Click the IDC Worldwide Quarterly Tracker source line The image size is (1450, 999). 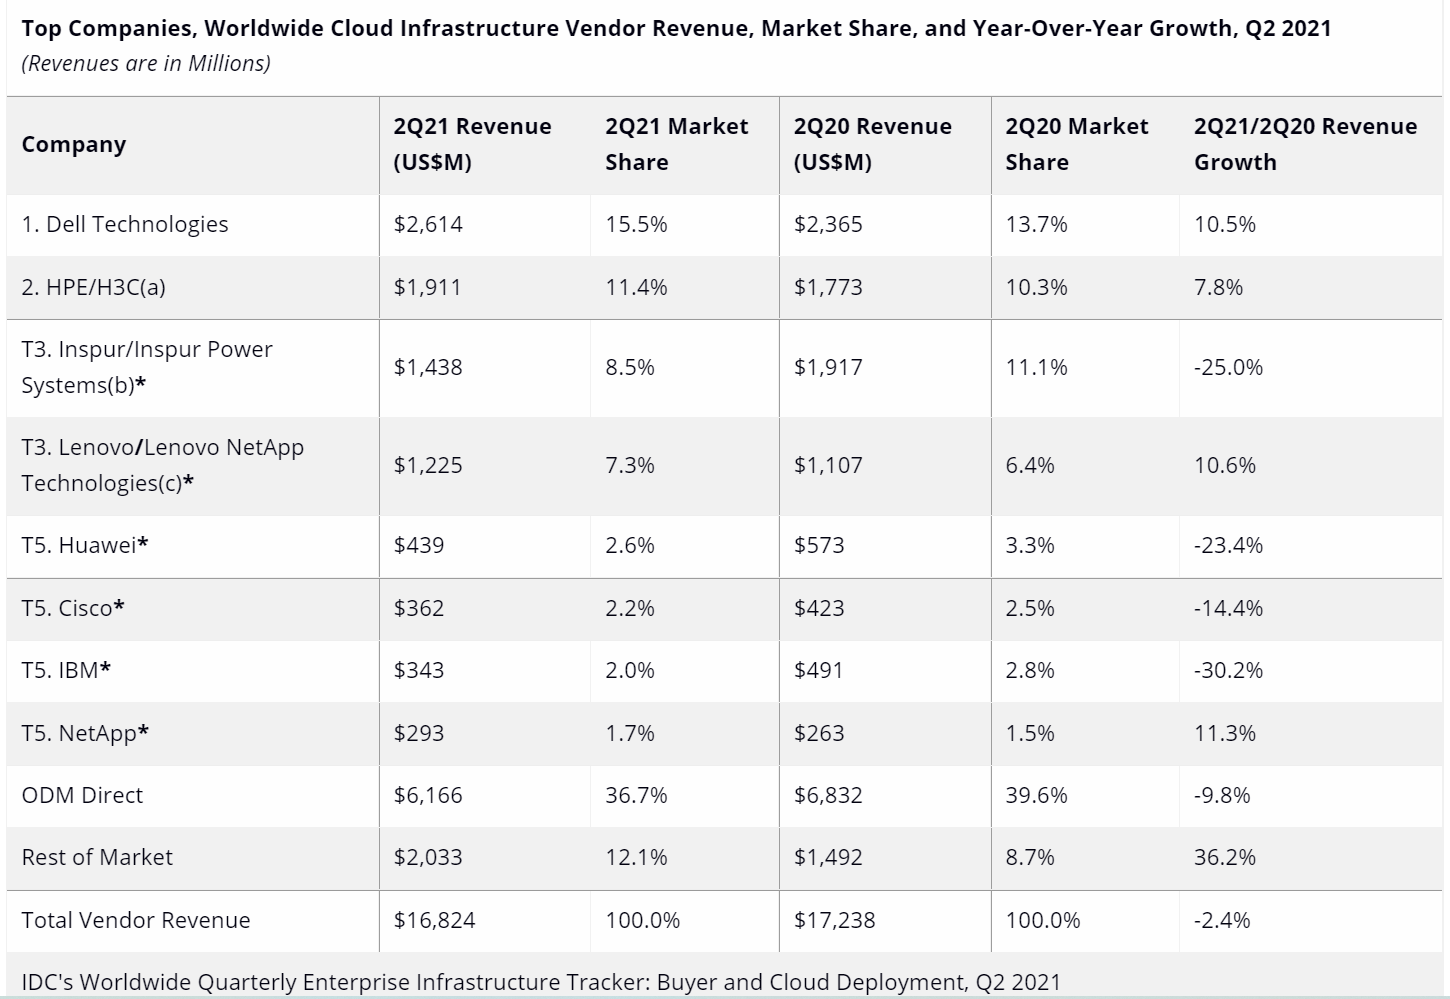coord(540,982)
